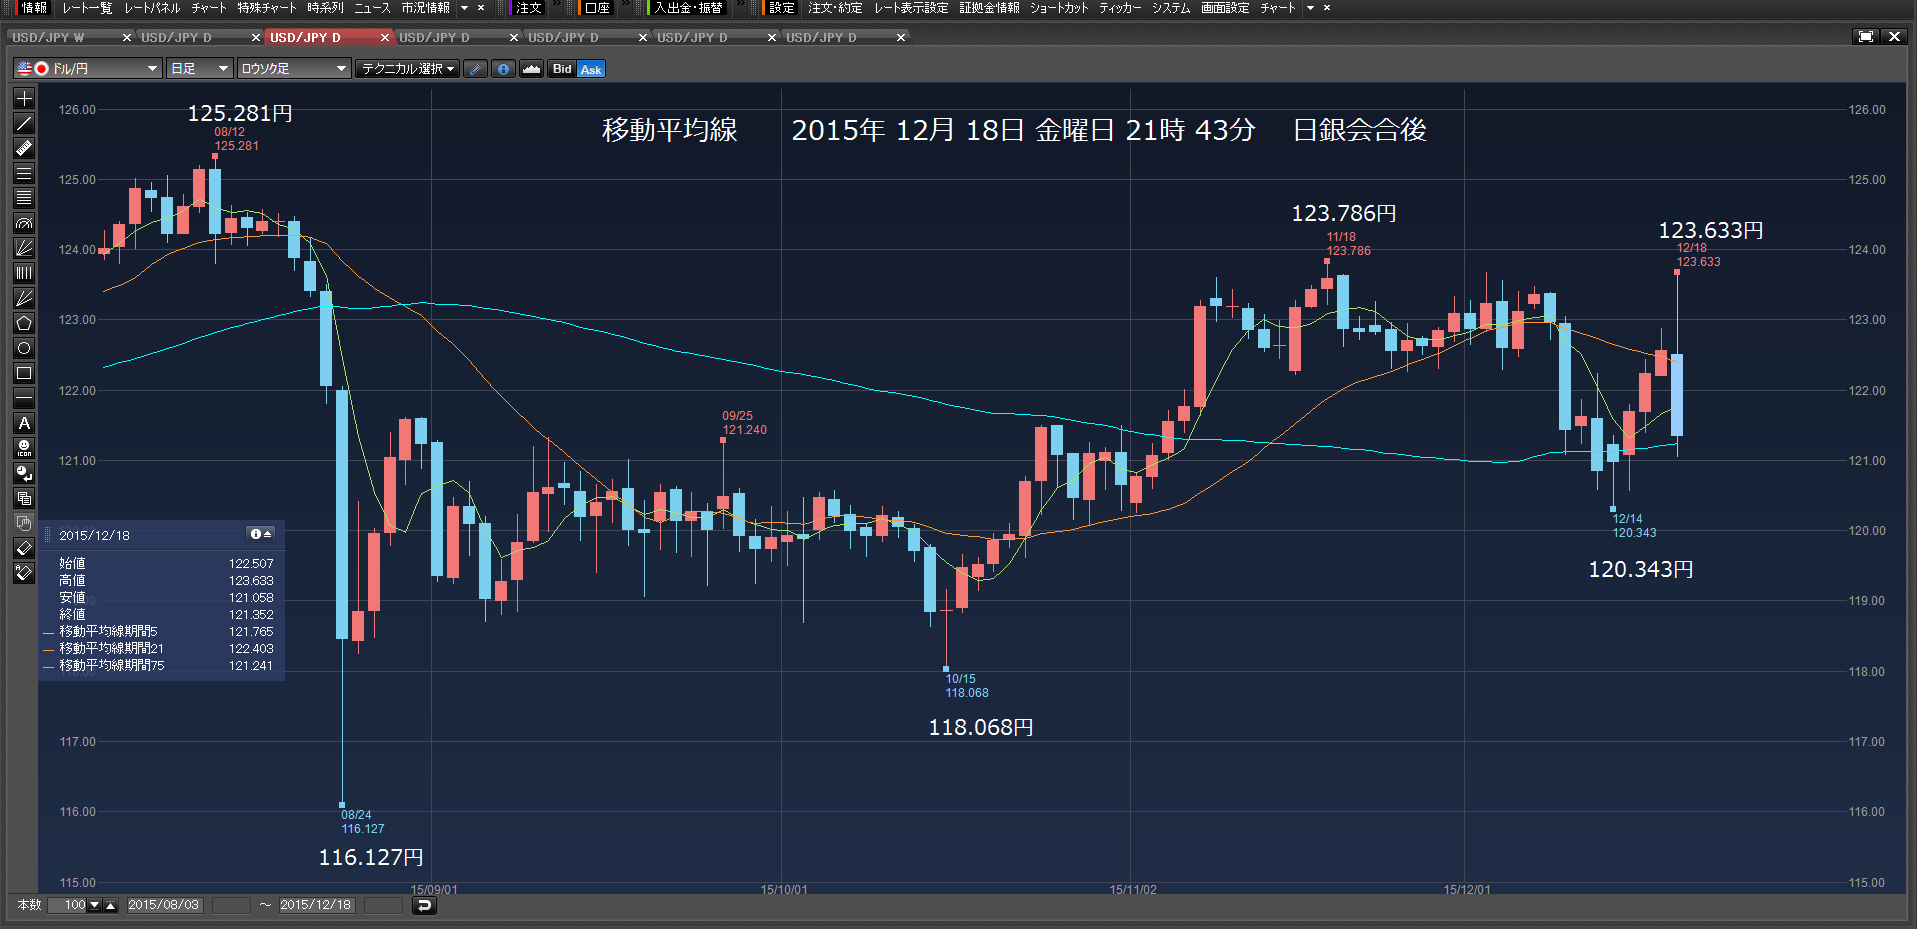
Task: Click the start date field 2015/08/03
Action: pyautogui.click(x=165, y=905)
